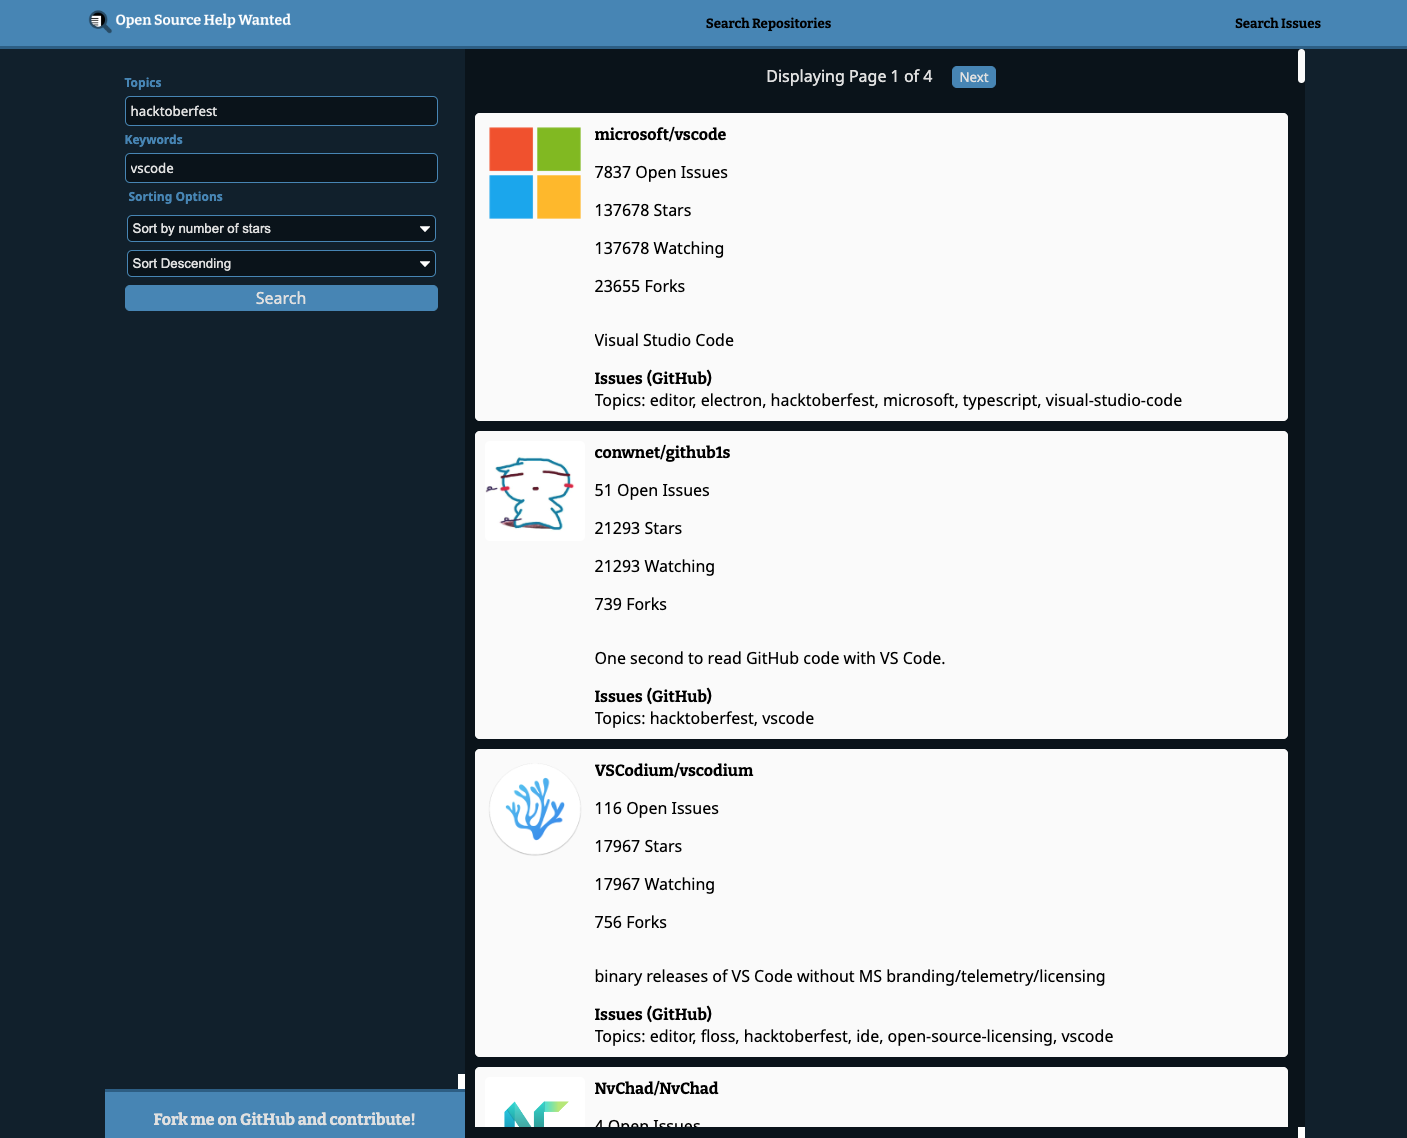Go to Search Issues tab
Image resolution: width=1407 pixels, height=1138 pixels.
(x=1277, y=23)
